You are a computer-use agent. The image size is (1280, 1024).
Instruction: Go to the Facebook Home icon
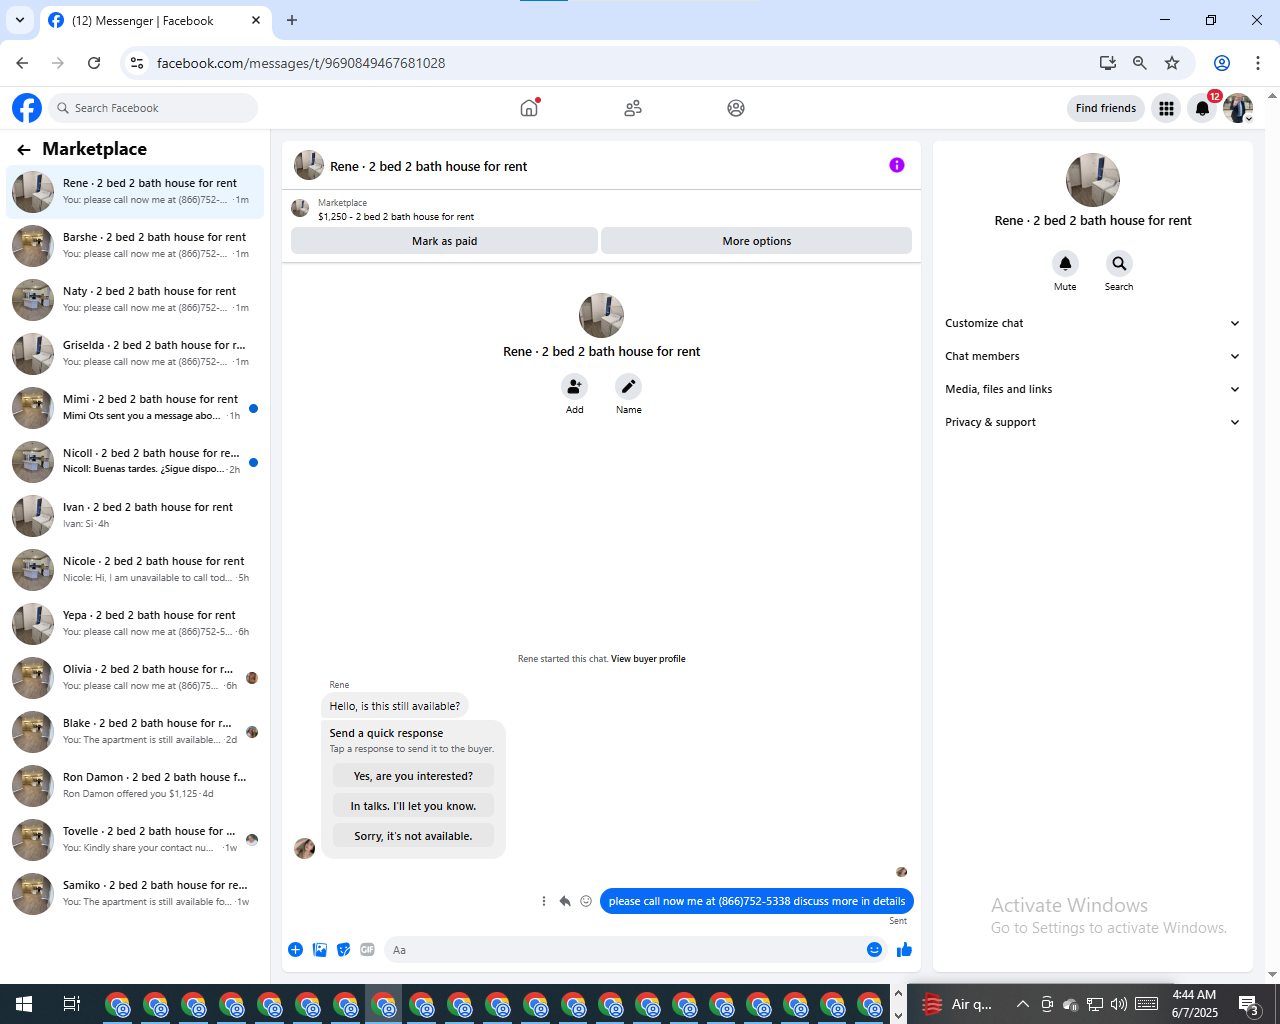click(529, 108)
